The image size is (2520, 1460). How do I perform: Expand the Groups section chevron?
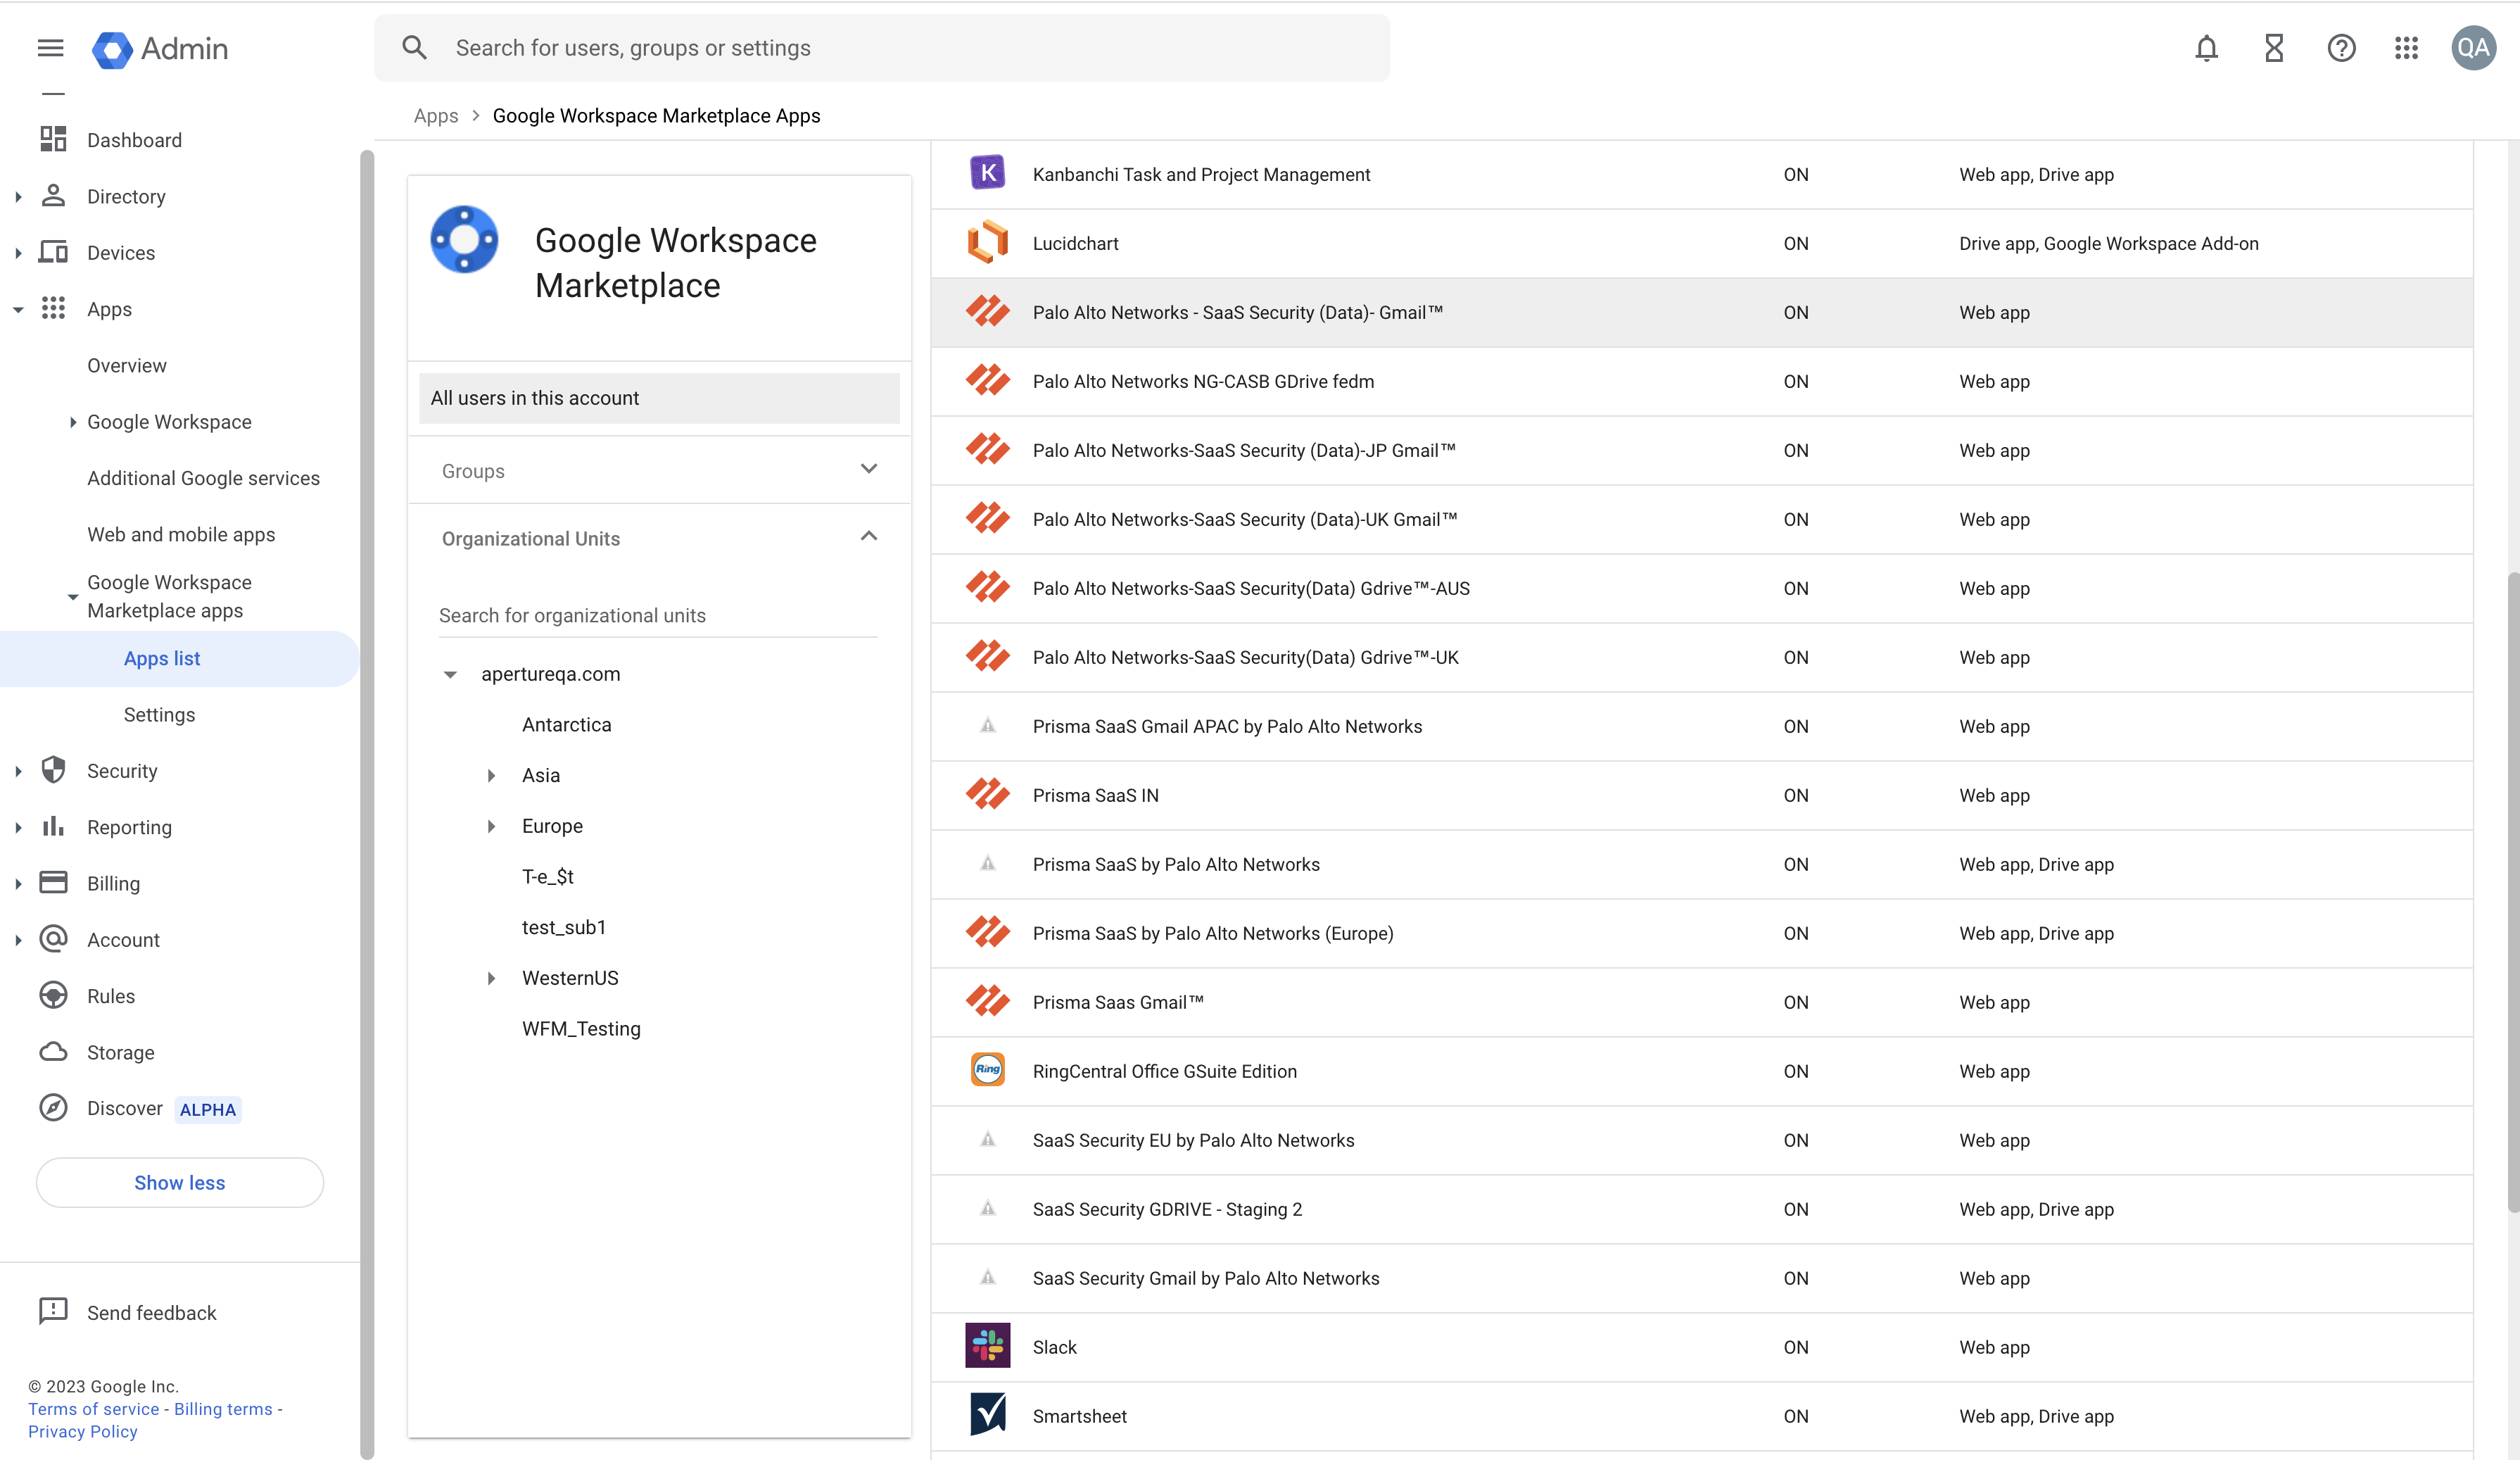pos(868,469)
